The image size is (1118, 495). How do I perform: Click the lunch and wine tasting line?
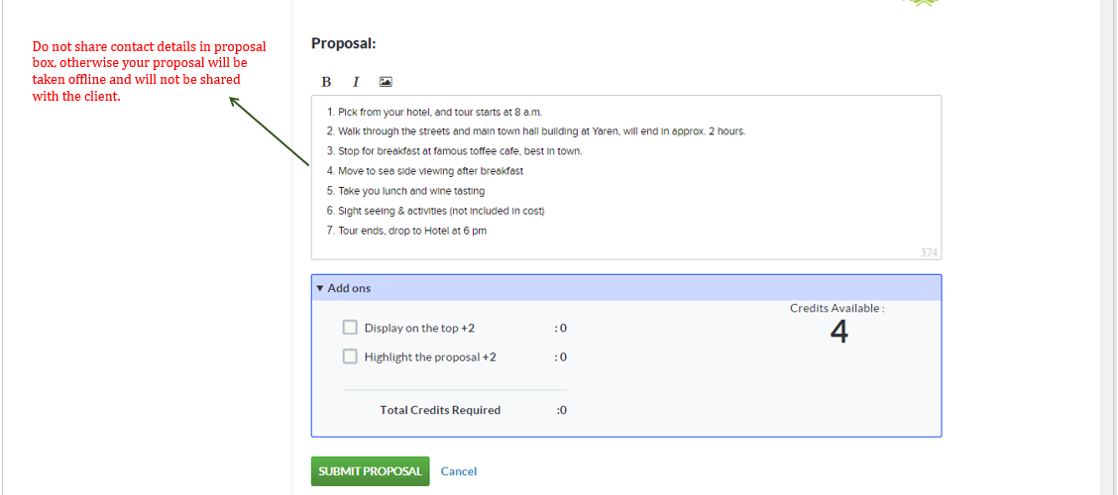[411, 191]
